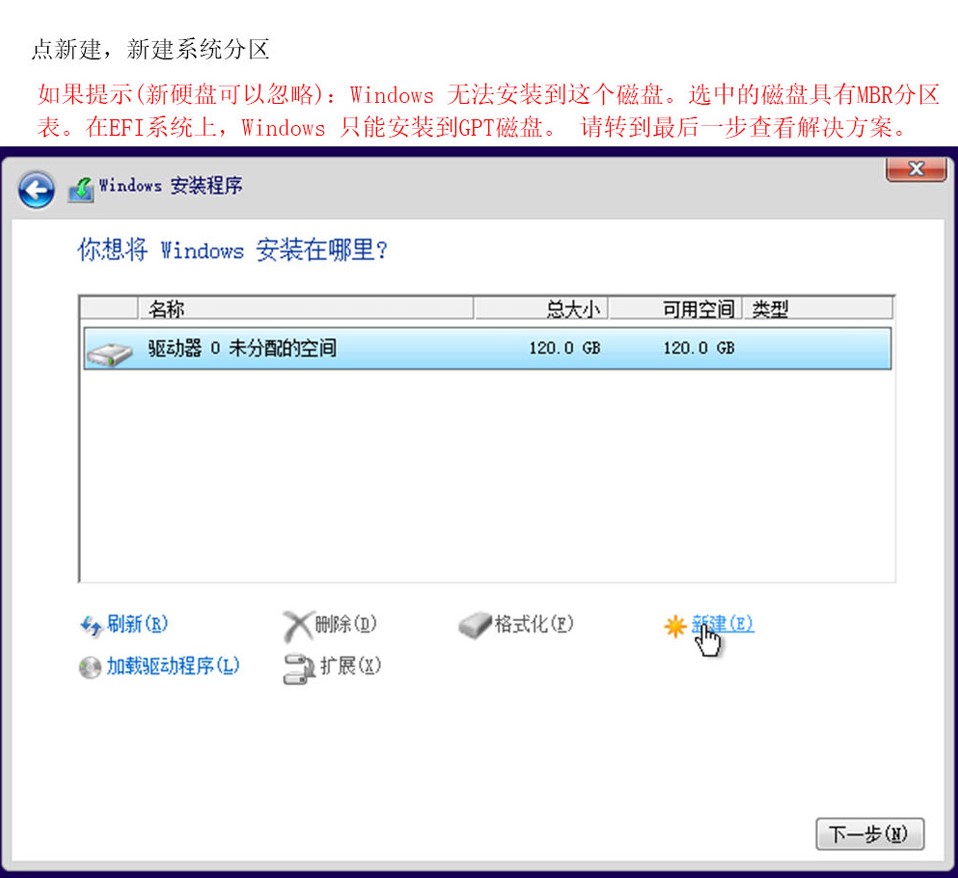Screen dimensions: 958x878
Task: Click the load driver CD icon
Action: 90,667
